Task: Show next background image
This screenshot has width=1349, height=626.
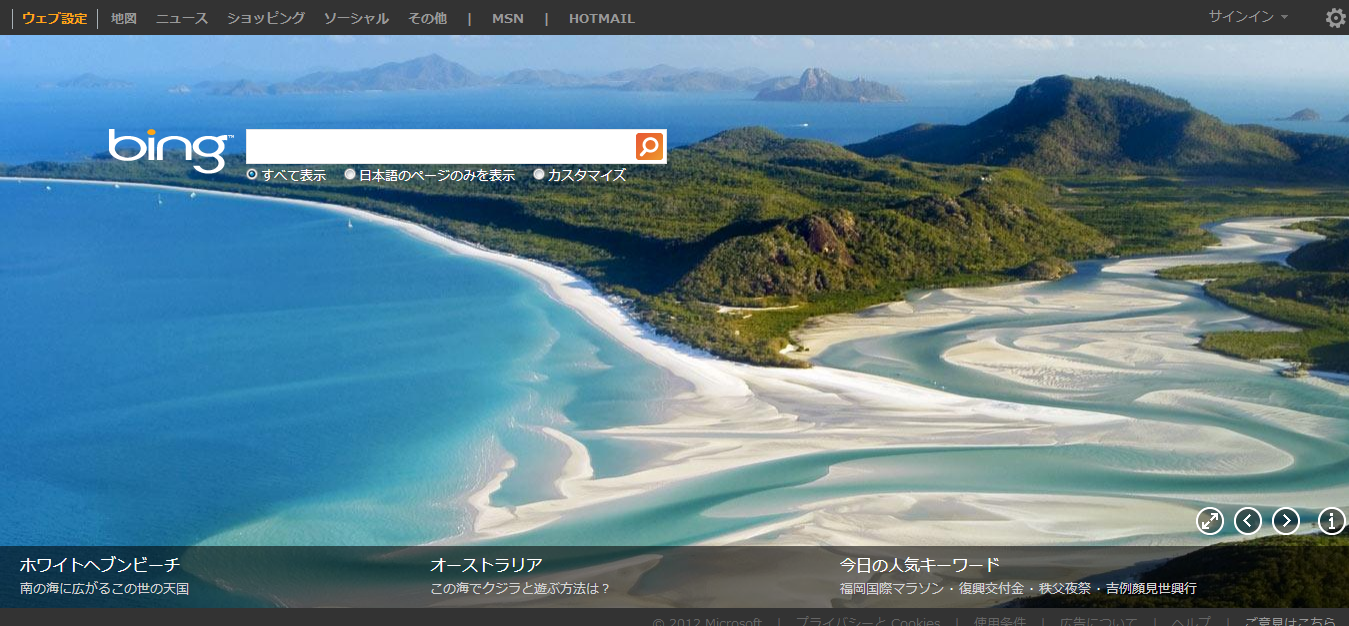Action: [1286, 520]
